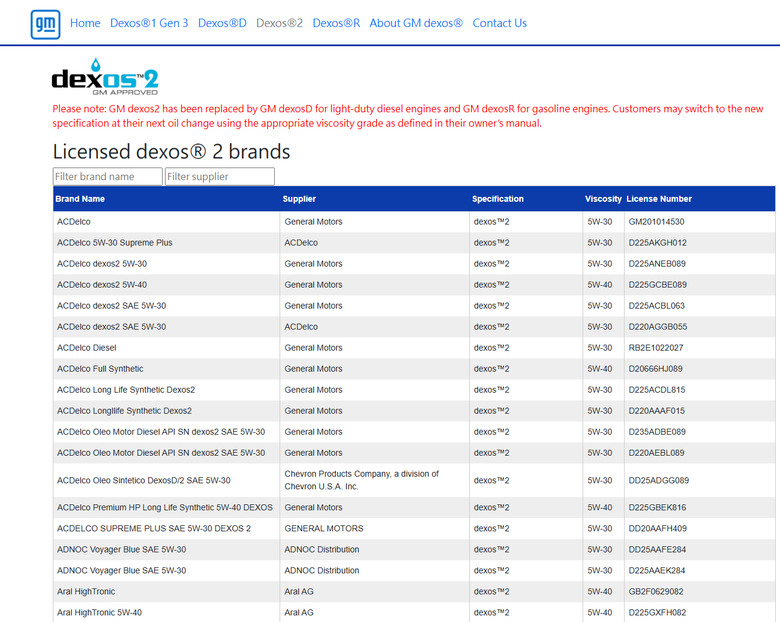Viewport: 780px width, 622px height.
Task: Go to Dexos®1 Gen 3 page
Action: pos(149,23)
